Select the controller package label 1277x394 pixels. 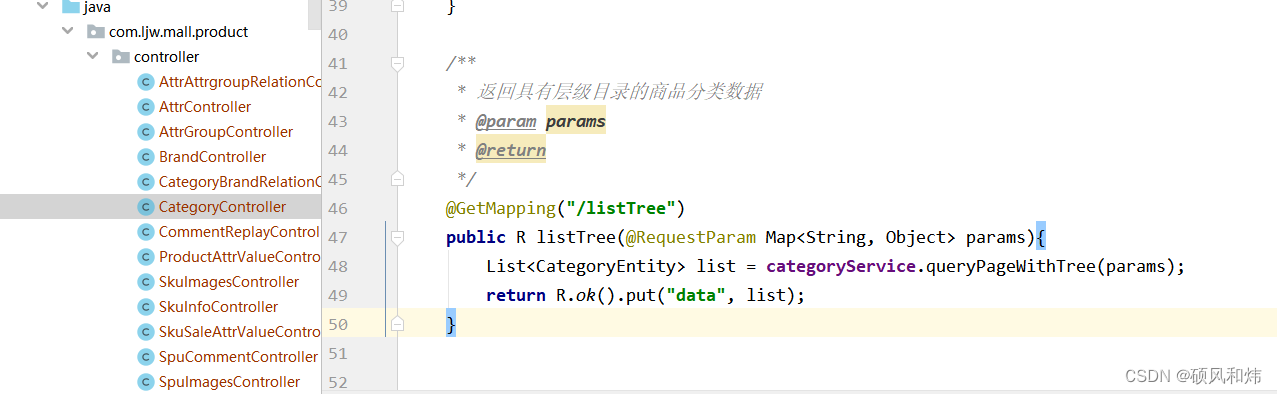[167, 56]
